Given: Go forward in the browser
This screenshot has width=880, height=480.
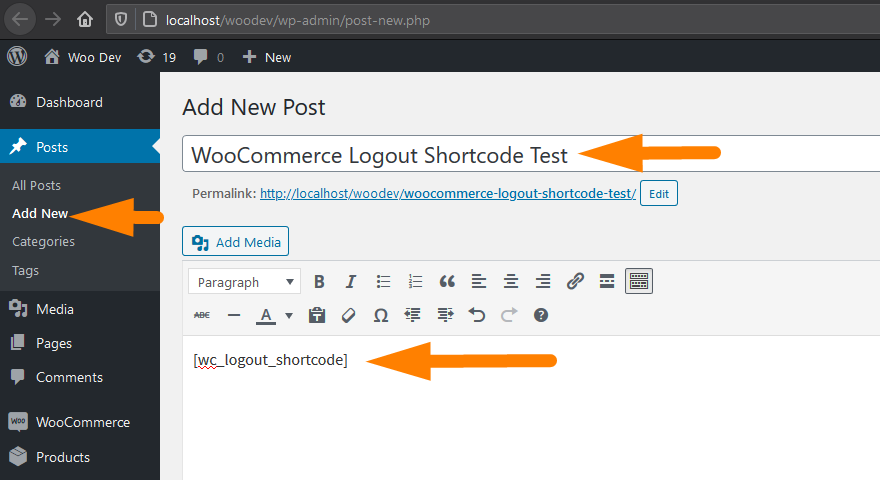Looking at the screenshot, I should (53, 20).
